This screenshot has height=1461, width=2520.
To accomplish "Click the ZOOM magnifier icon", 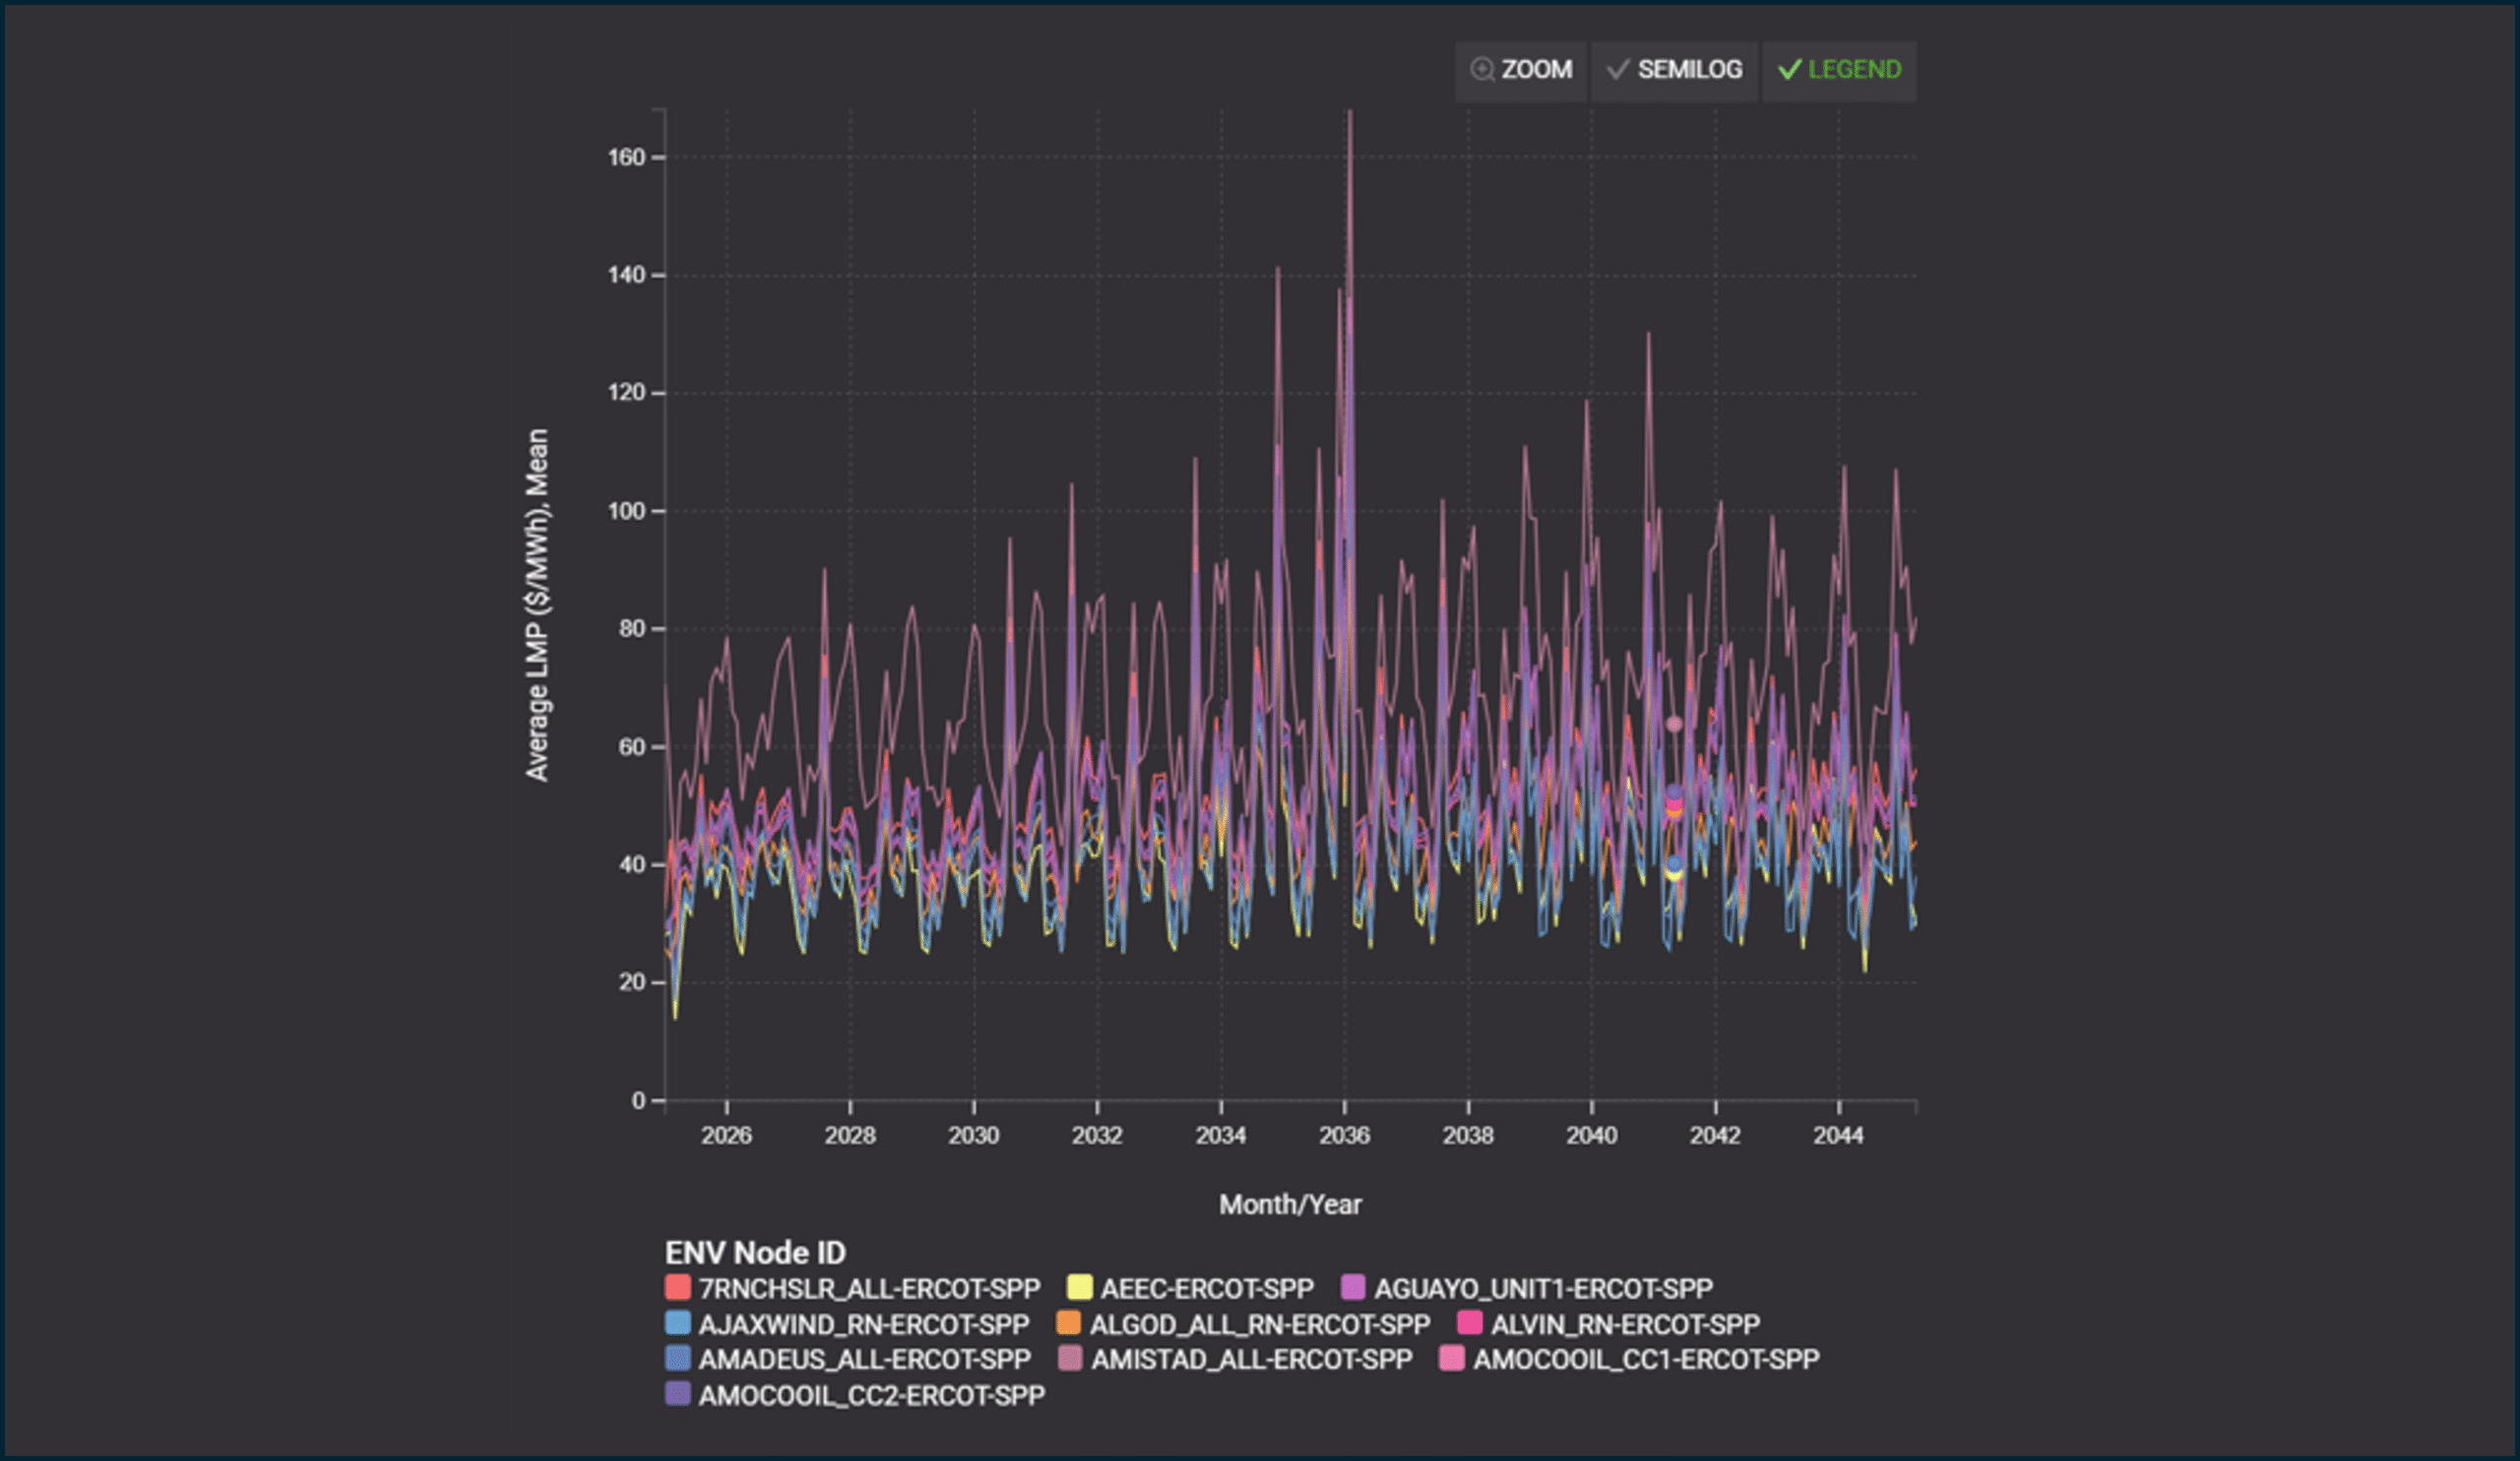I will pyautogui.click(x=1481, y=69).
